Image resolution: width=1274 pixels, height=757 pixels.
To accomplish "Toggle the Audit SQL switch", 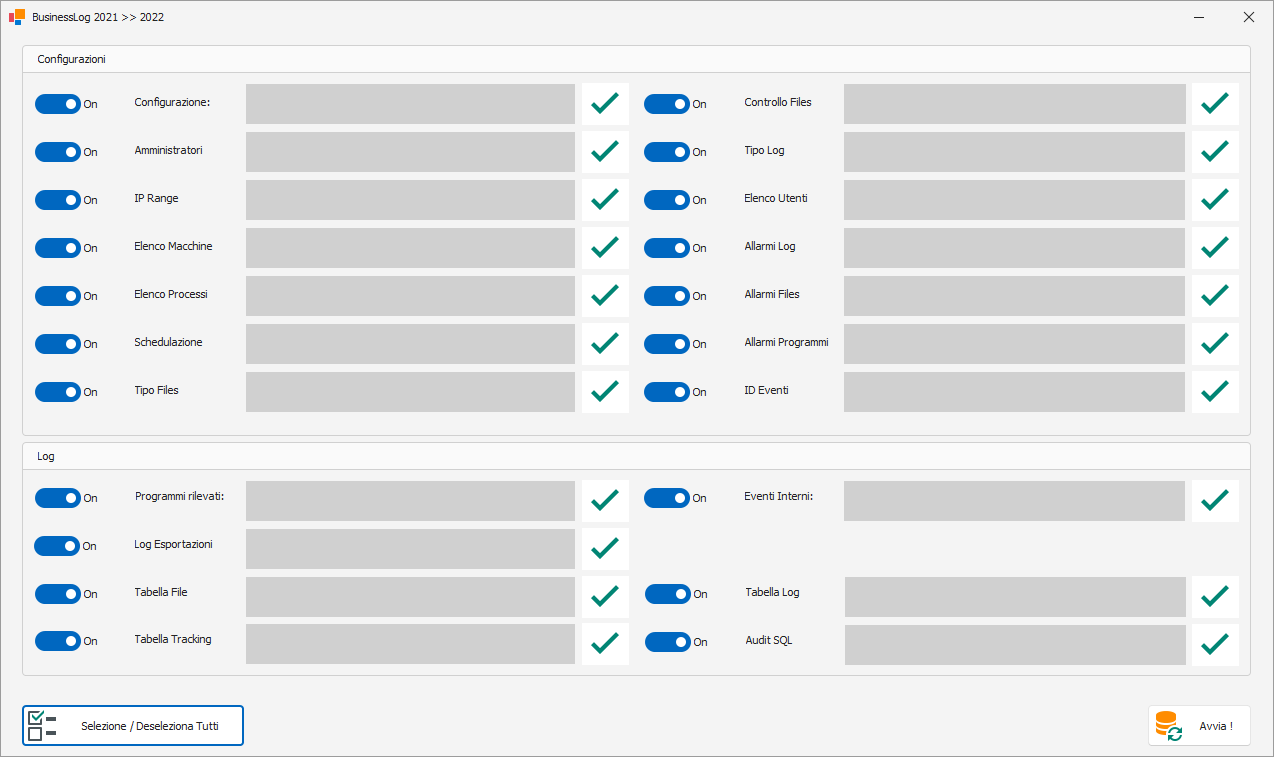I will [x=668, y=642].
